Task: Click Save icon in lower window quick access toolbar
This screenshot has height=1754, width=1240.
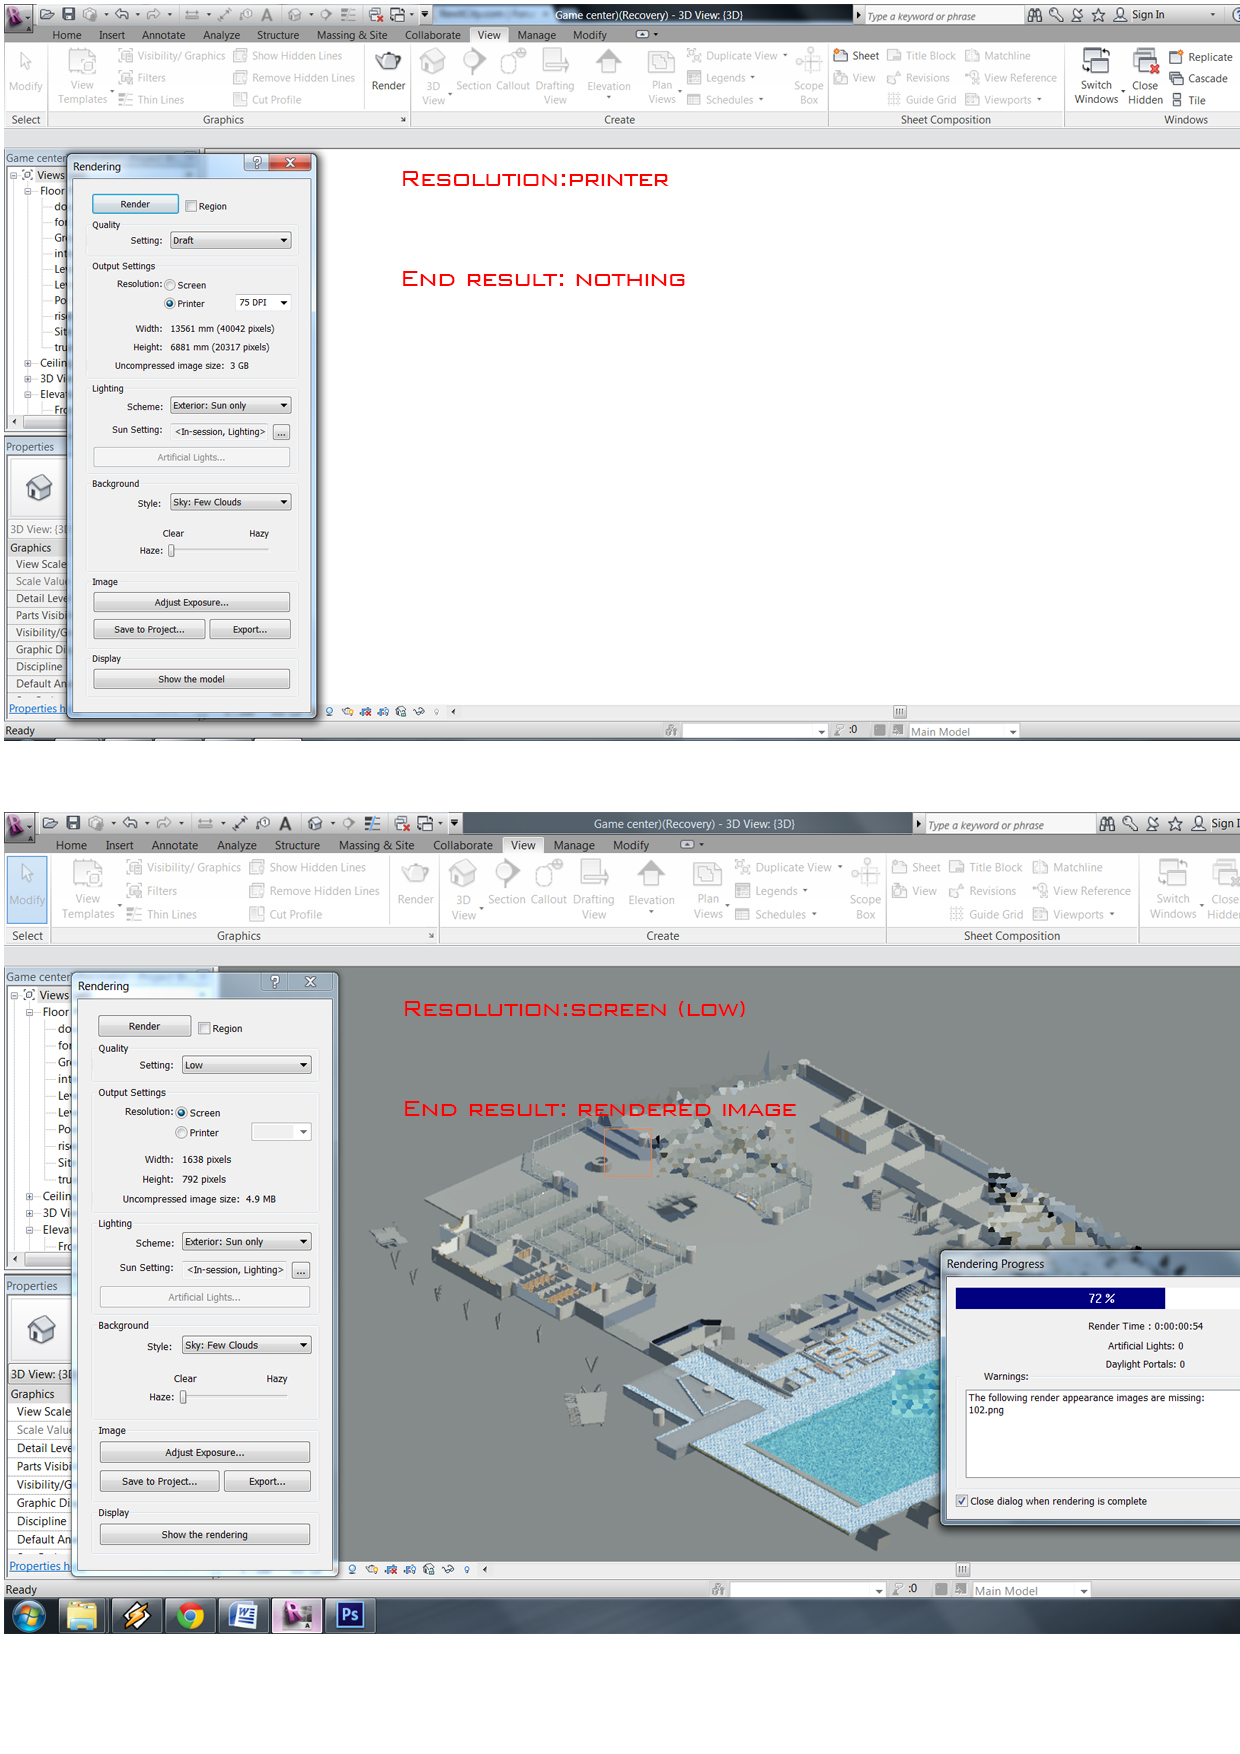Action: coord(73,823)
